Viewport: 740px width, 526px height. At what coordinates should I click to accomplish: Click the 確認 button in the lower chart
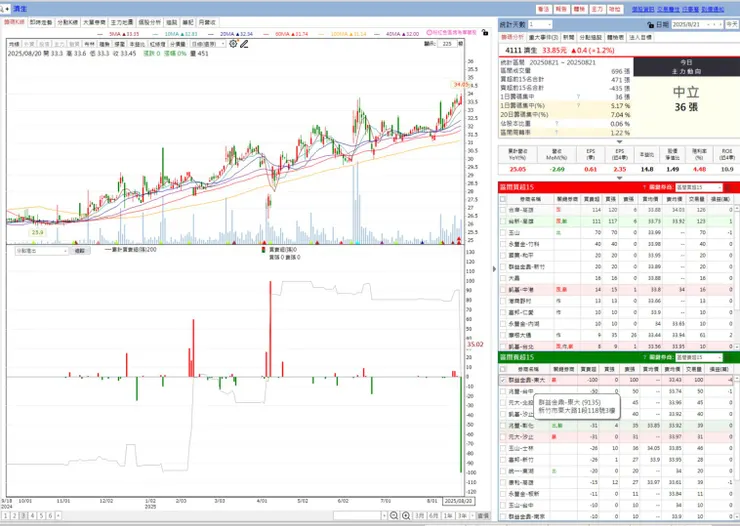80,251
